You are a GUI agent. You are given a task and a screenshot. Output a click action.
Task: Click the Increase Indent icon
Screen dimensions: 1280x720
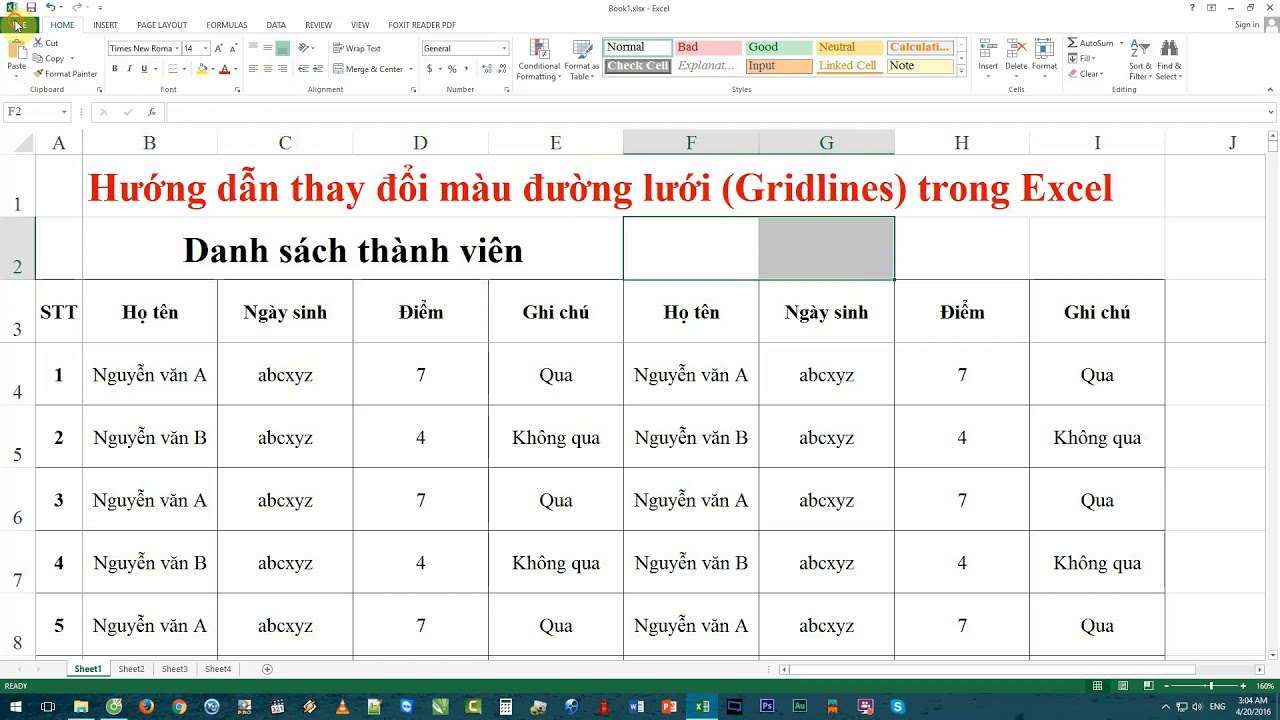(x=319, y=69)
